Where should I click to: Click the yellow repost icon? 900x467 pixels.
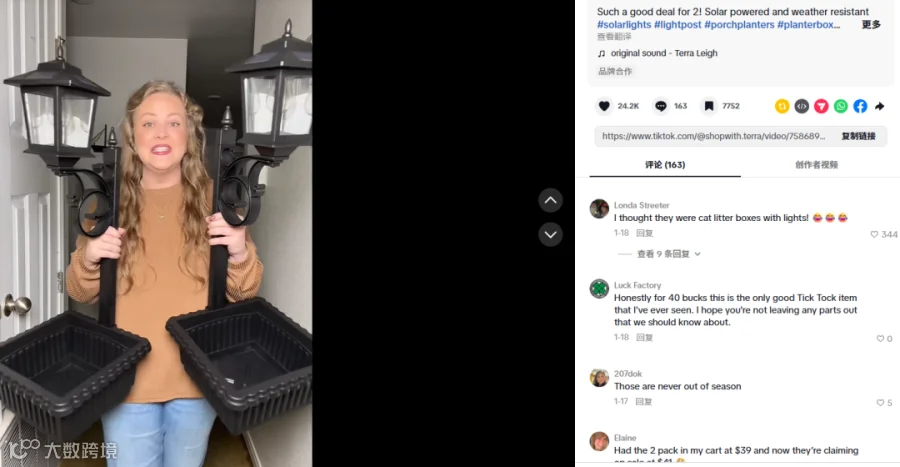point(782,106)
